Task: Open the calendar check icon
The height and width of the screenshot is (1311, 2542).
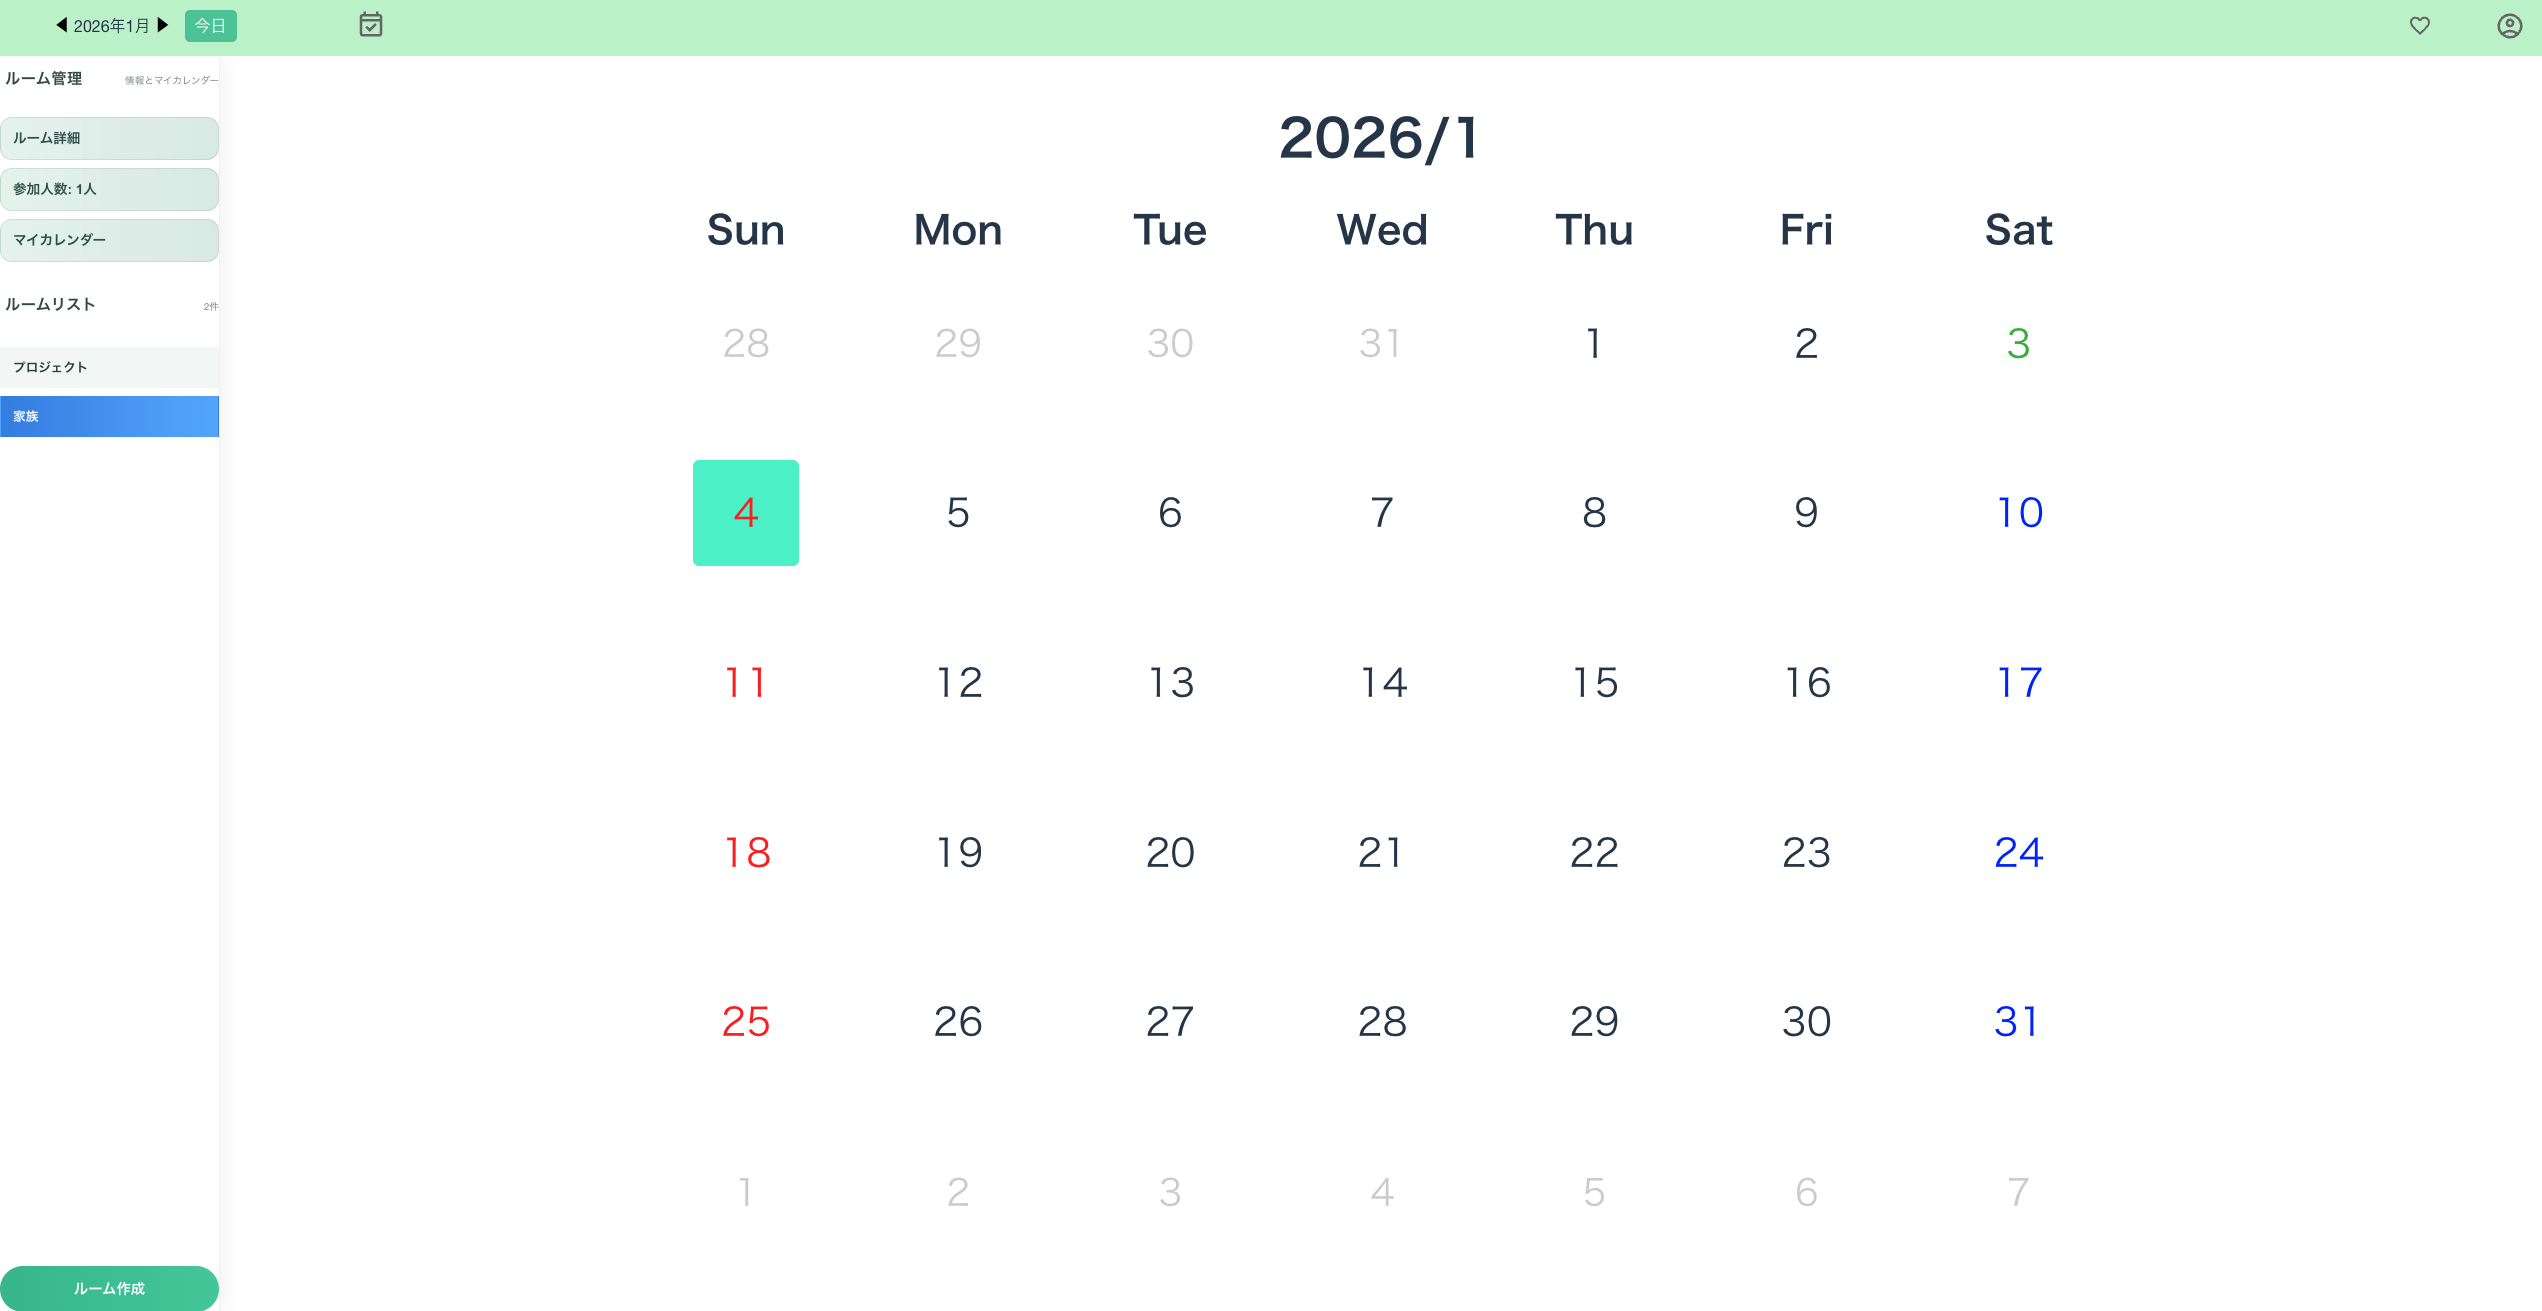Action: [371, 25]
